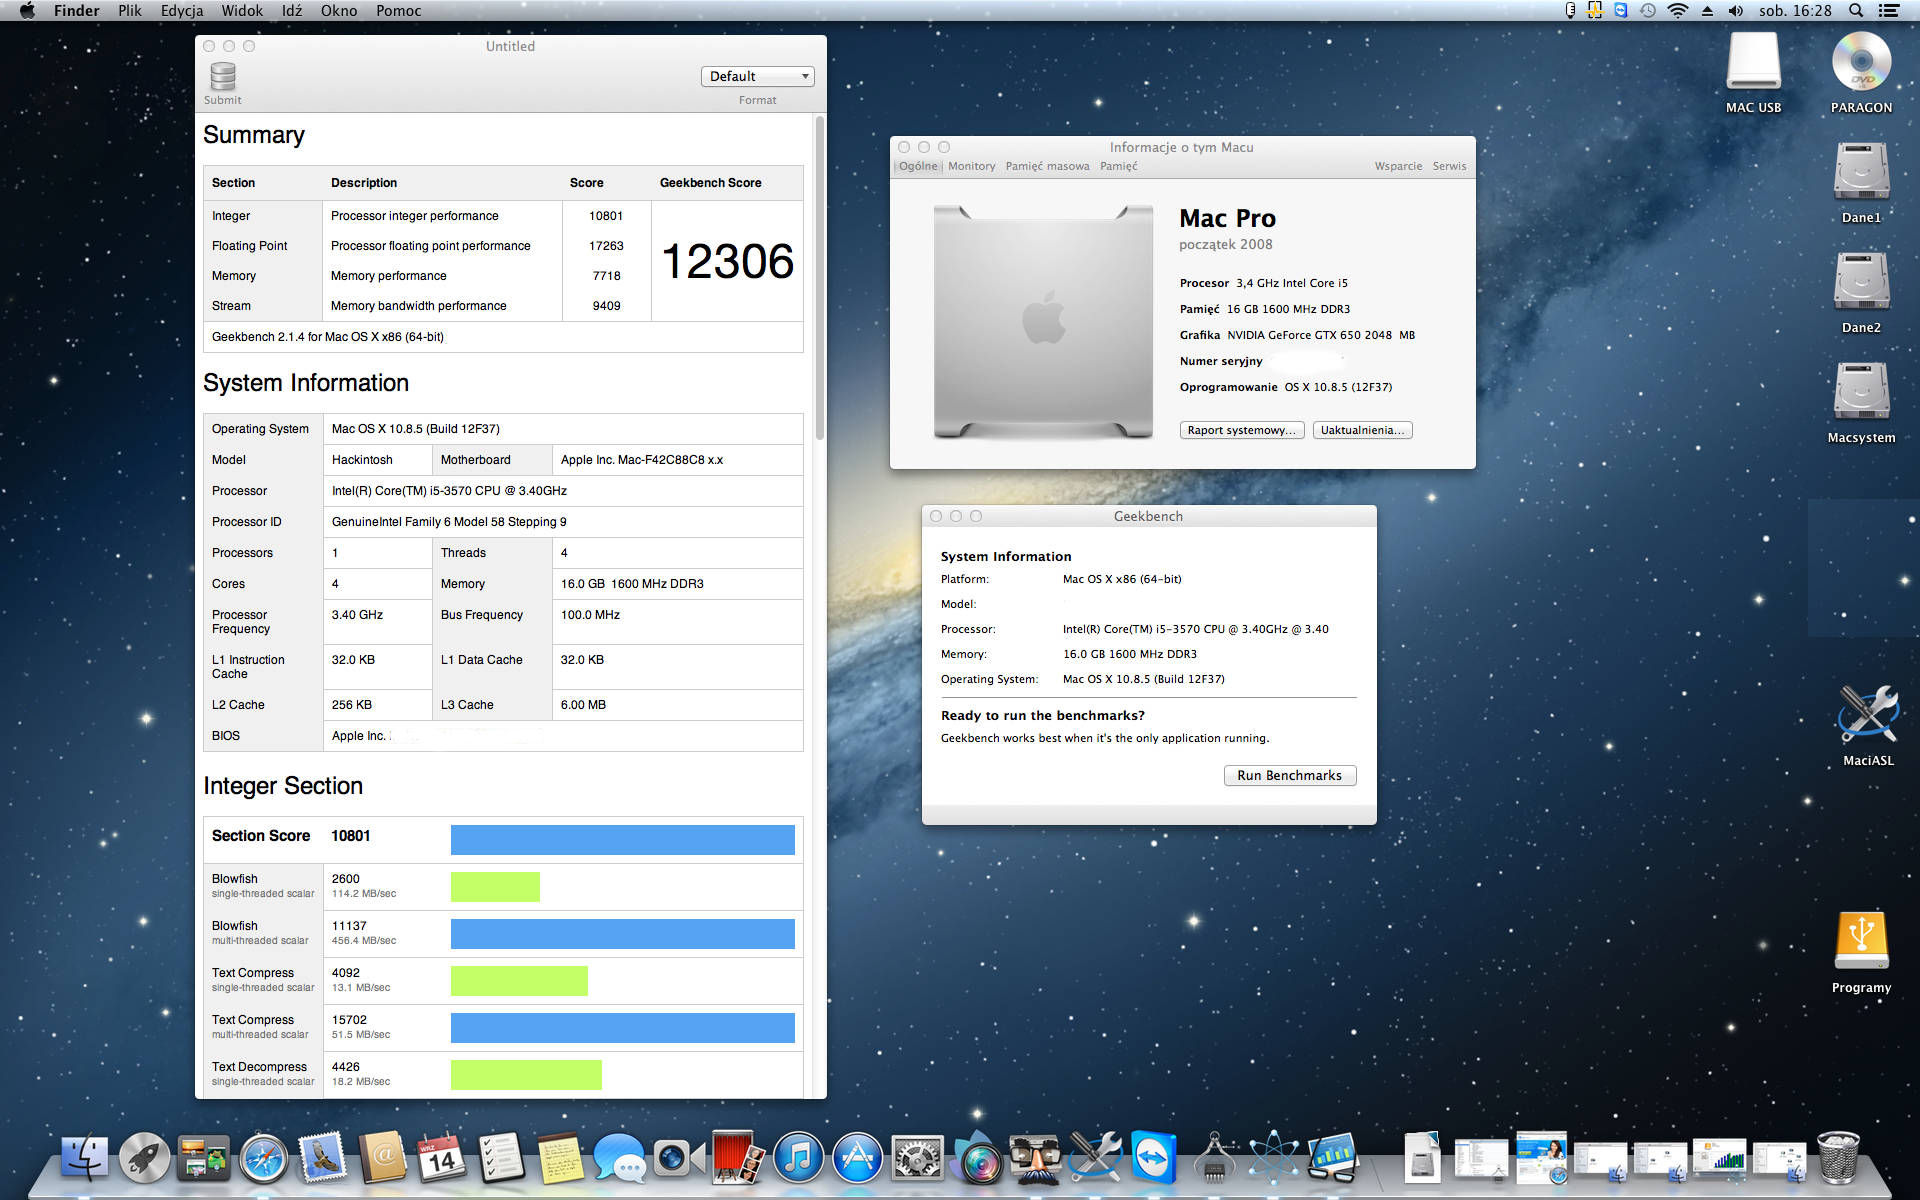Open Reminders from the Dock
Image resolution: width=1920 pixels, height=1200 pixels.
501,1158
